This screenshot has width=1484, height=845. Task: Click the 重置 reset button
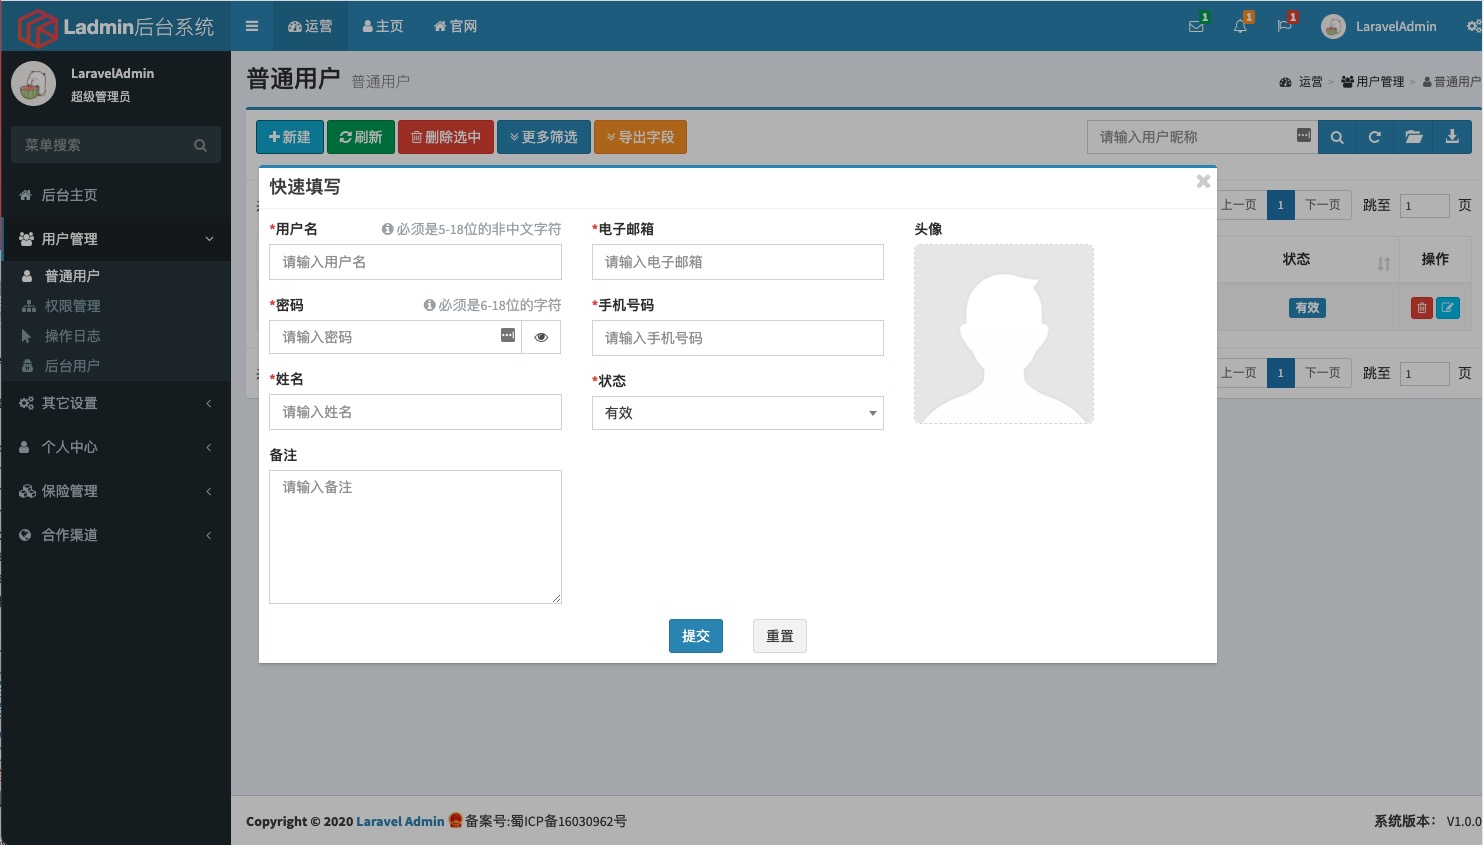tap(780, 636)
